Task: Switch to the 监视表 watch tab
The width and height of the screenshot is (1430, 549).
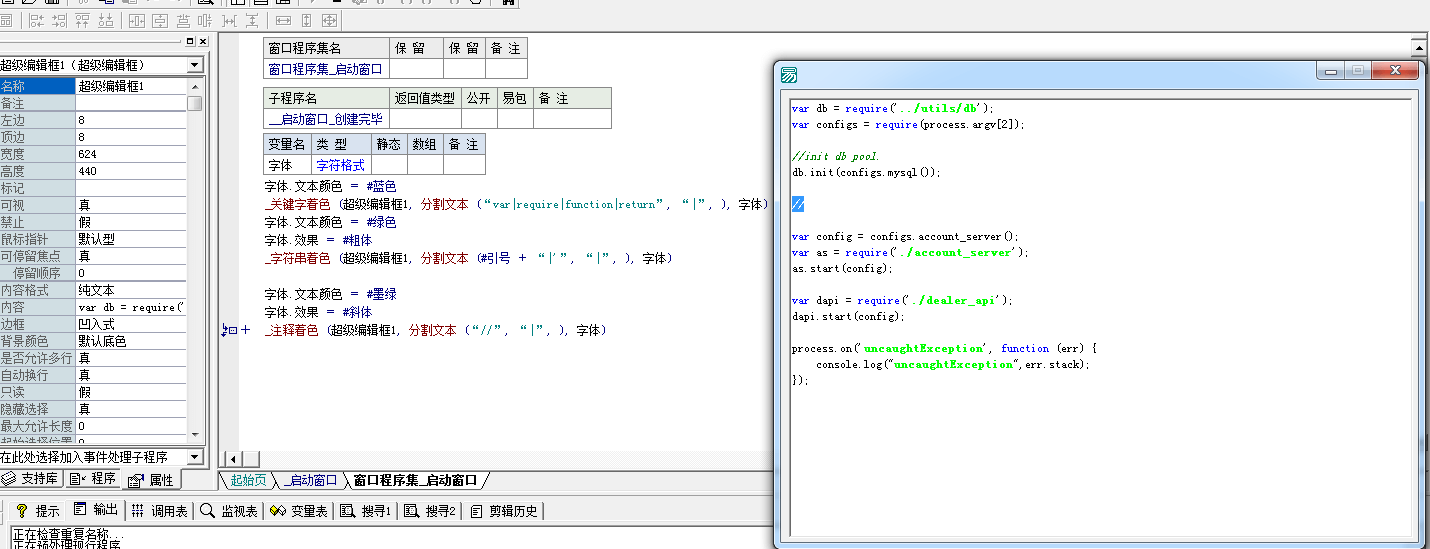Action: coord(229,511)
